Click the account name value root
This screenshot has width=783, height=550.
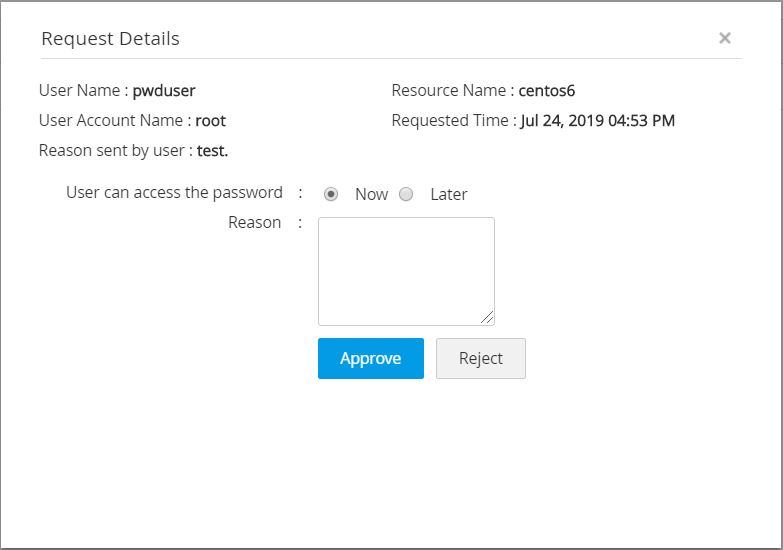point(210,121)
